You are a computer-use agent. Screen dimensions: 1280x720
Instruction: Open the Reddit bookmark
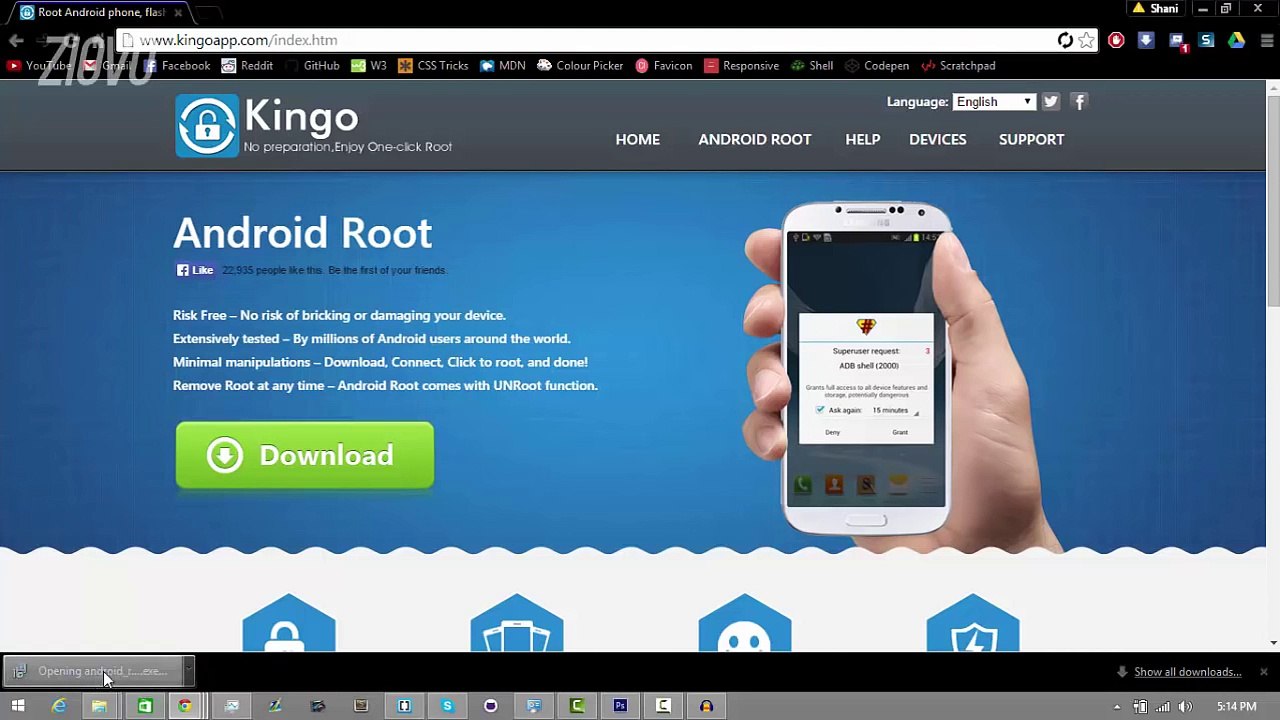pos(247,65)
